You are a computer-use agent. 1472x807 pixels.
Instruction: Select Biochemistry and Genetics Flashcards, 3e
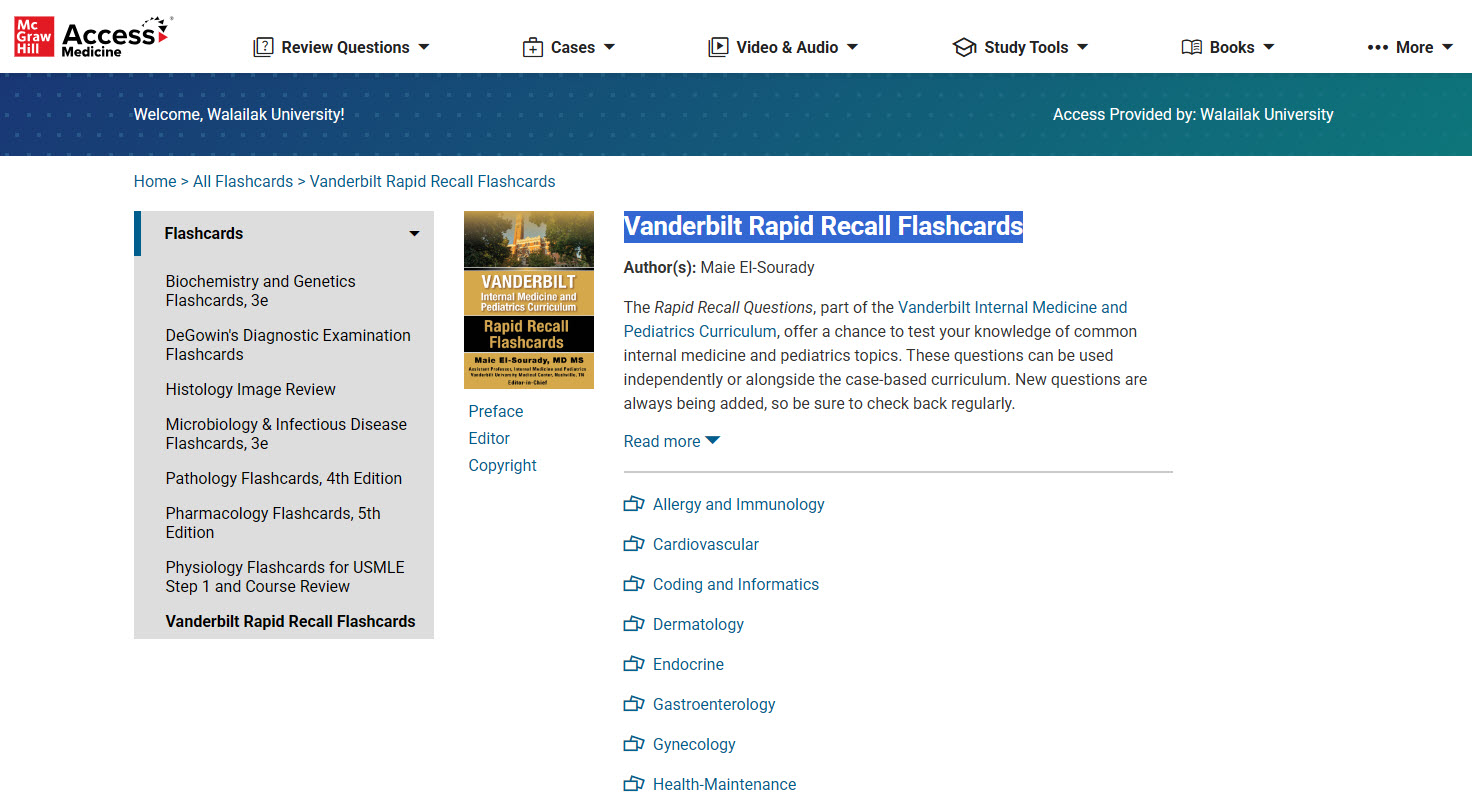[x=260, y=291]
